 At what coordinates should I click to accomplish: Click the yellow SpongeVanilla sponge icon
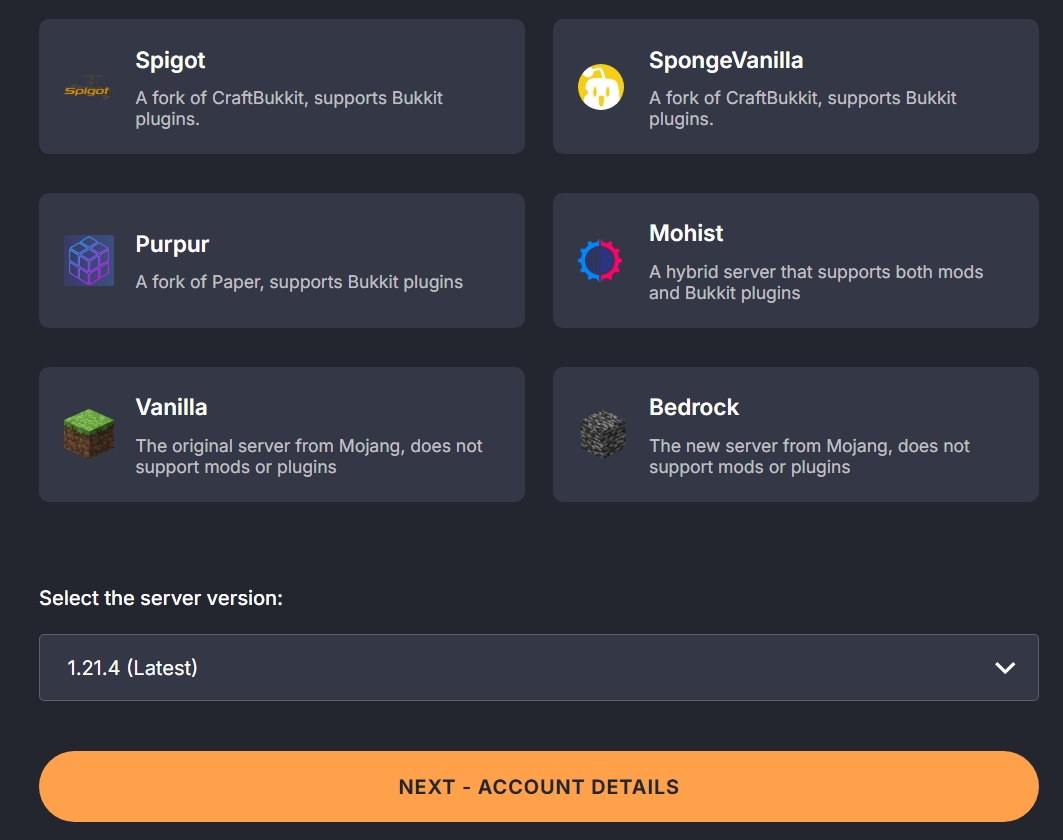click(x=601, y=87)
